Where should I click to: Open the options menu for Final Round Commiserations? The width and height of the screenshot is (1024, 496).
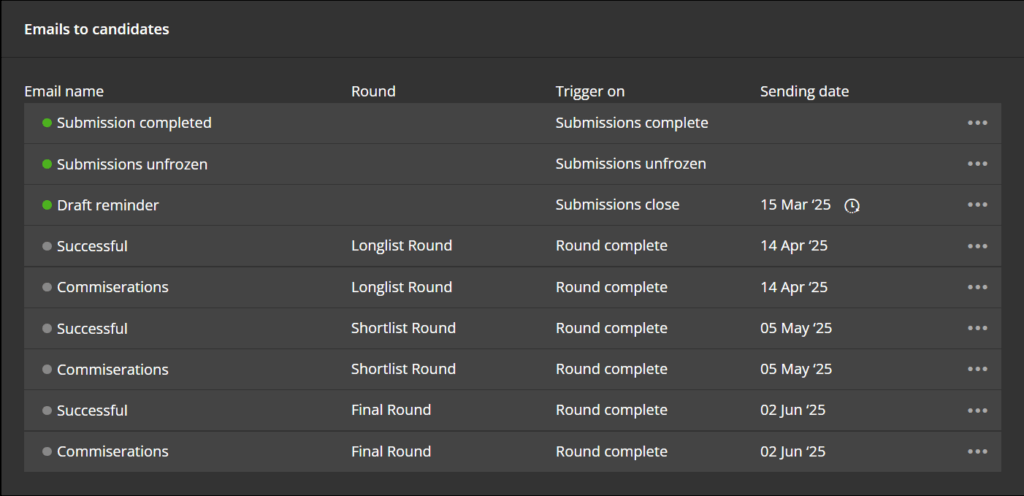coord(977,452)
